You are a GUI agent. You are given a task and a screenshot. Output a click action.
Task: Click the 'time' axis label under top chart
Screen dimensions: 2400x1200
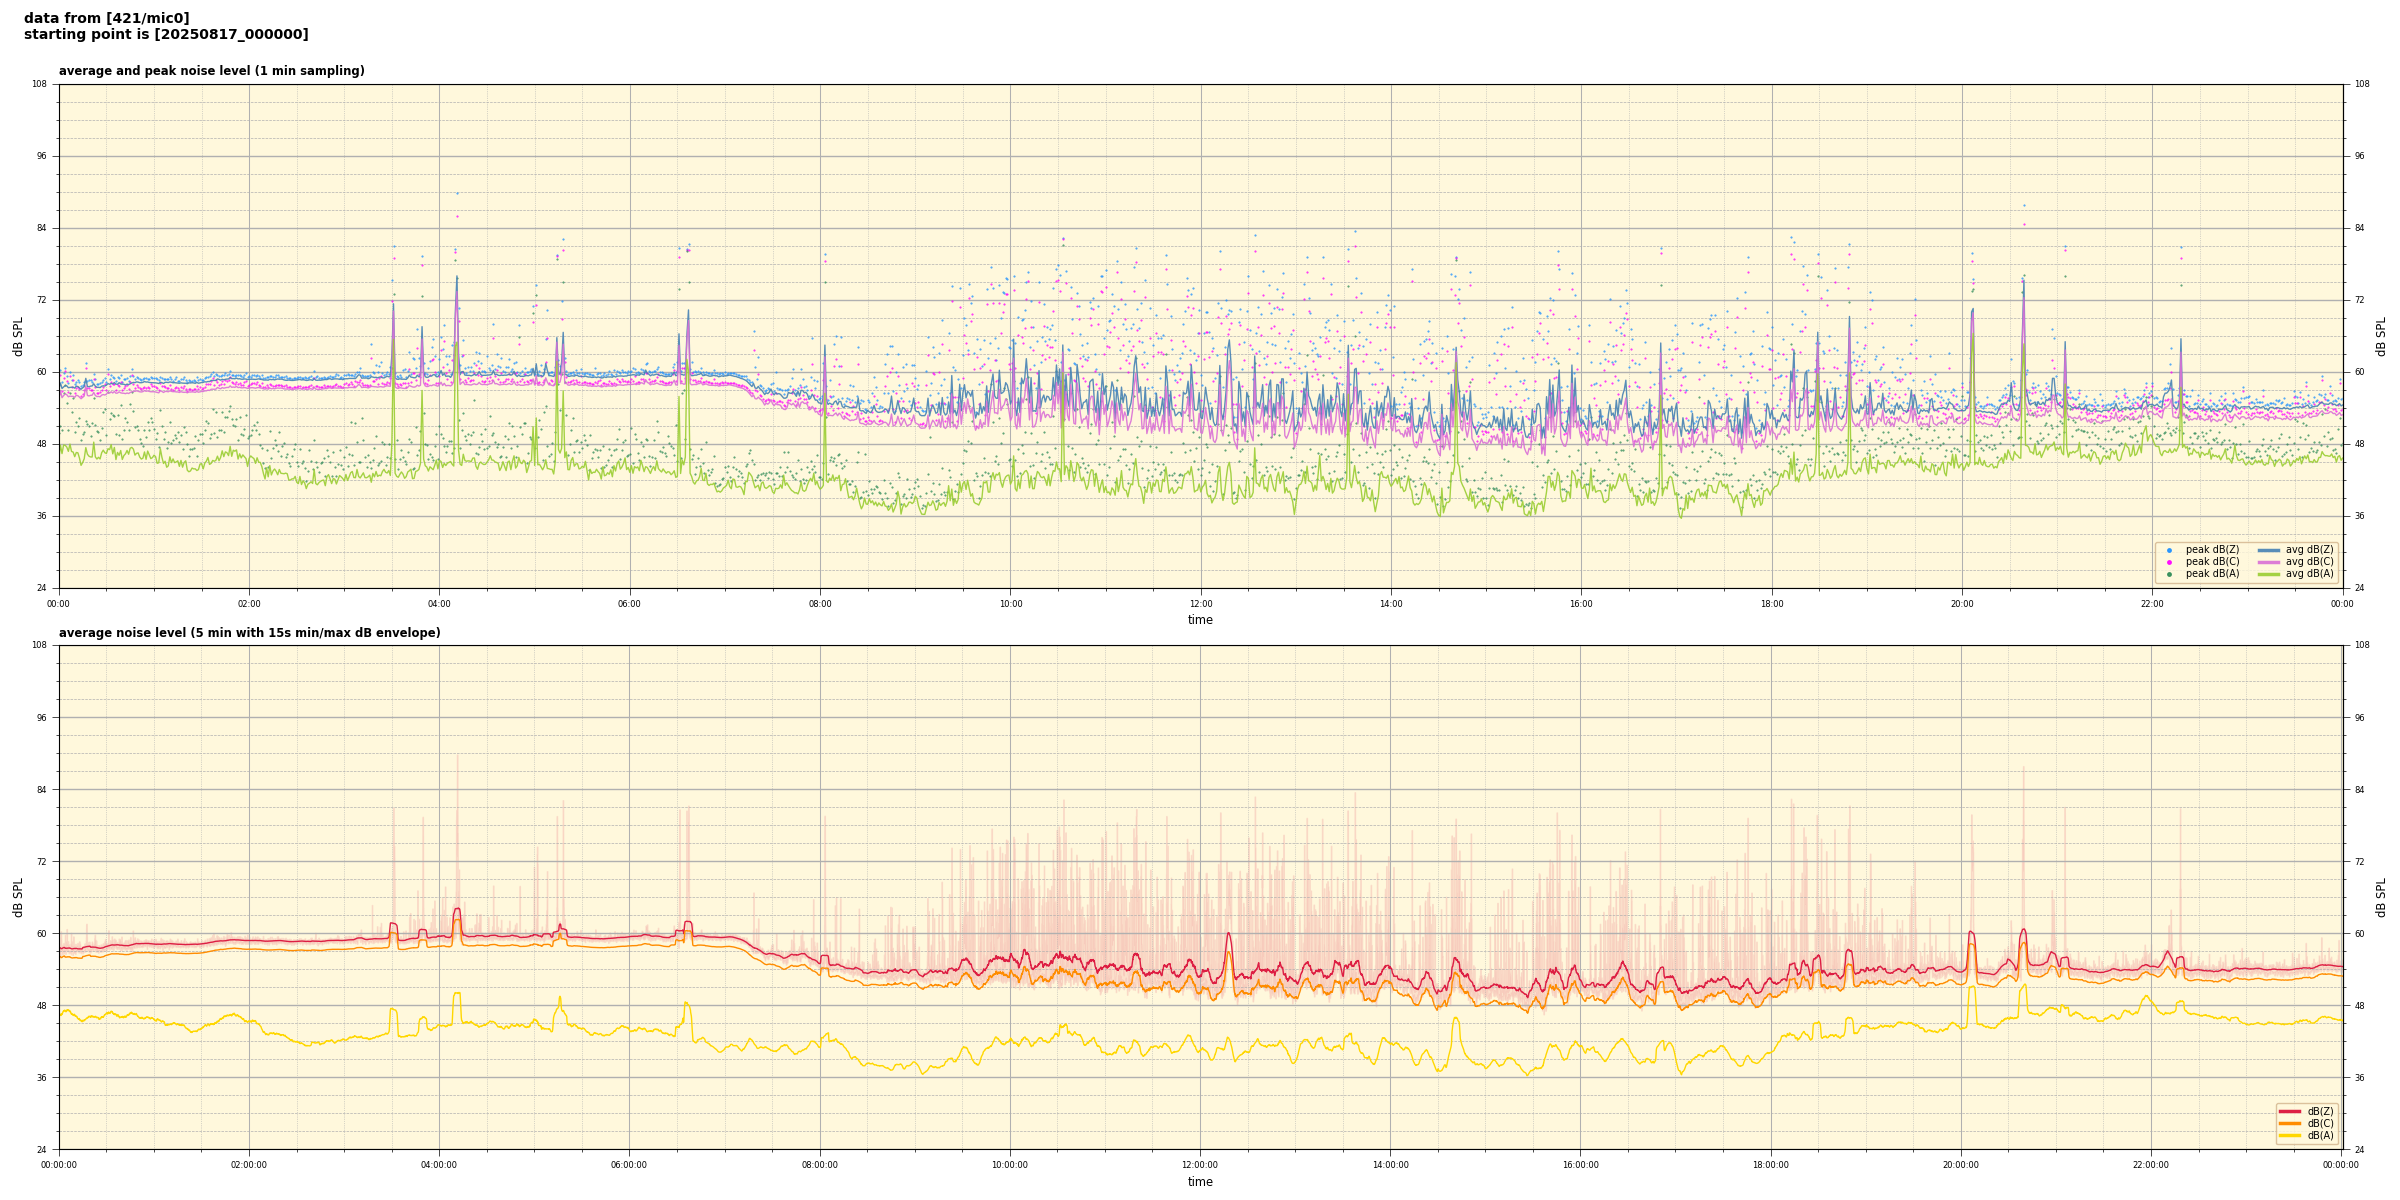point(1200,620)
